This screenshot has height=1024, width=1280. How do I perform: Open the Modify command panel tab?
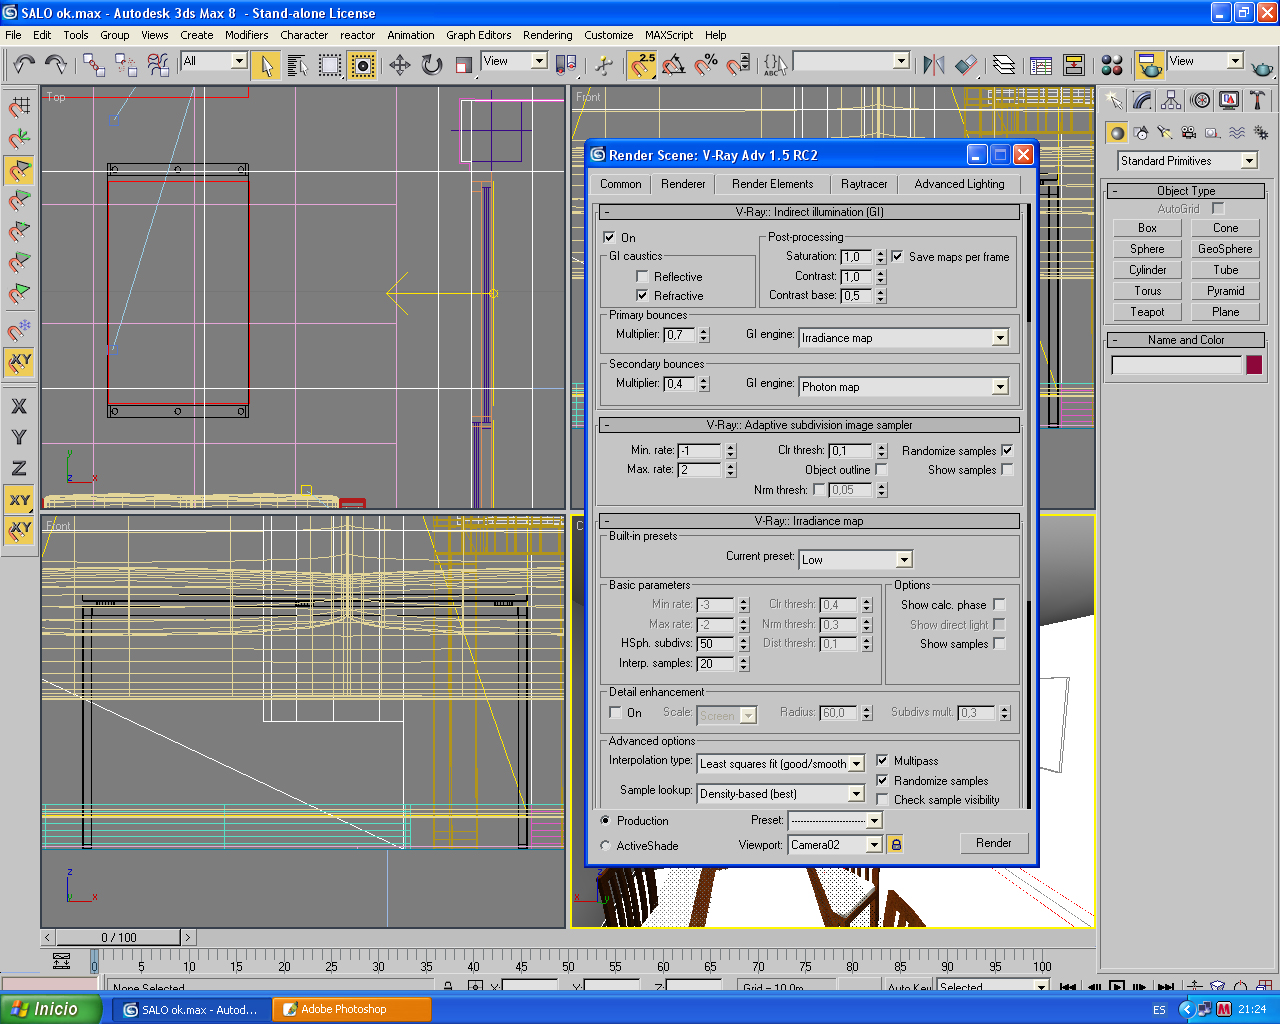pos(1142,101)
